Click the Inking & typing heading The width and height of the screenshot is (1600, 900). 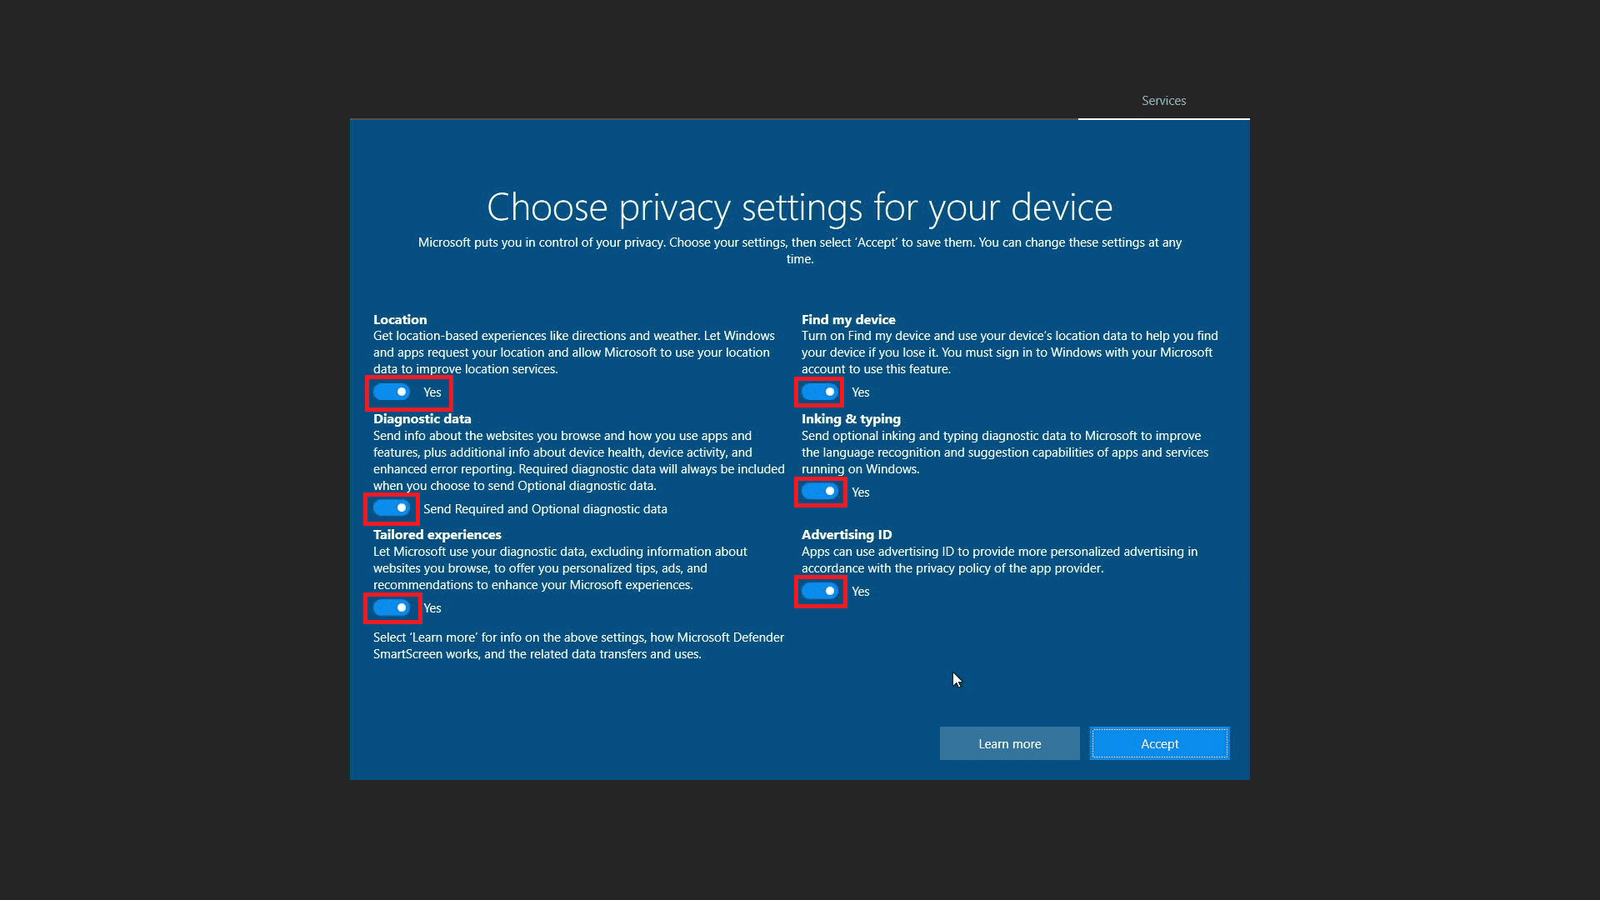851,419
